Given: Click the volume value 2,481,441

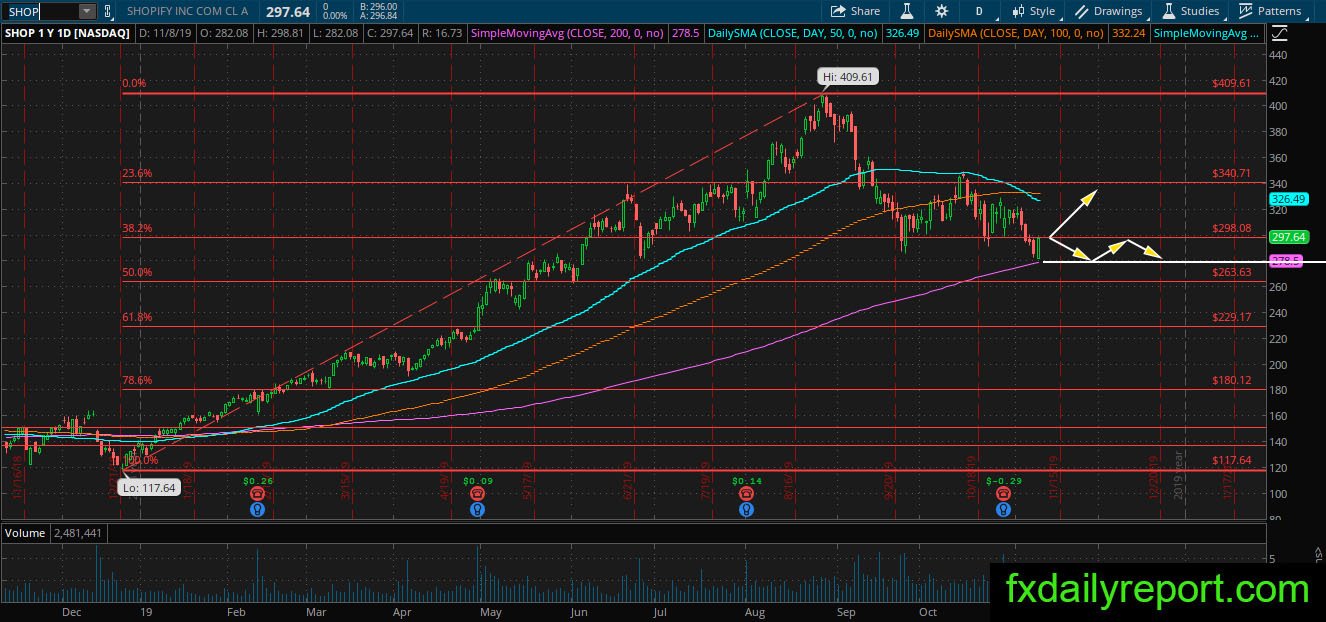Looking at the screenshot, I should click(78, 533).
